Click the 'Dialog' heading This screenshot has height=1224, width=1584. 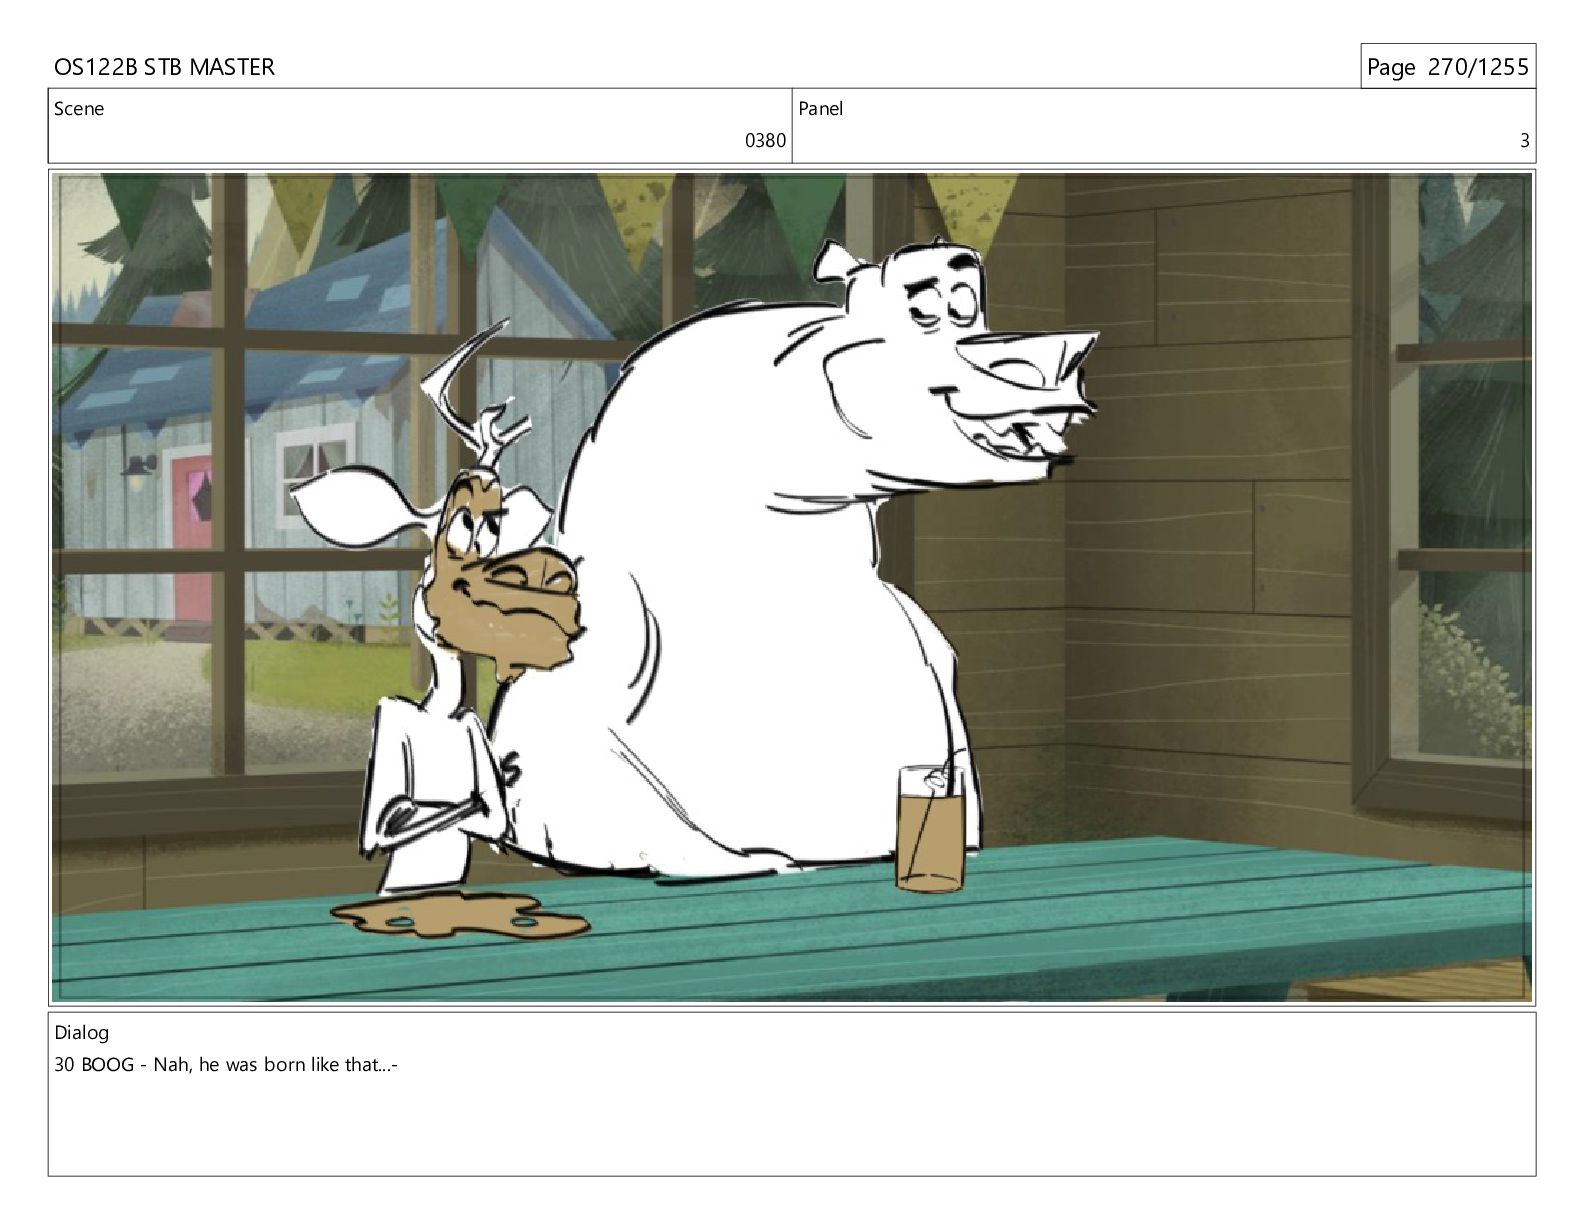point(82,1033)
